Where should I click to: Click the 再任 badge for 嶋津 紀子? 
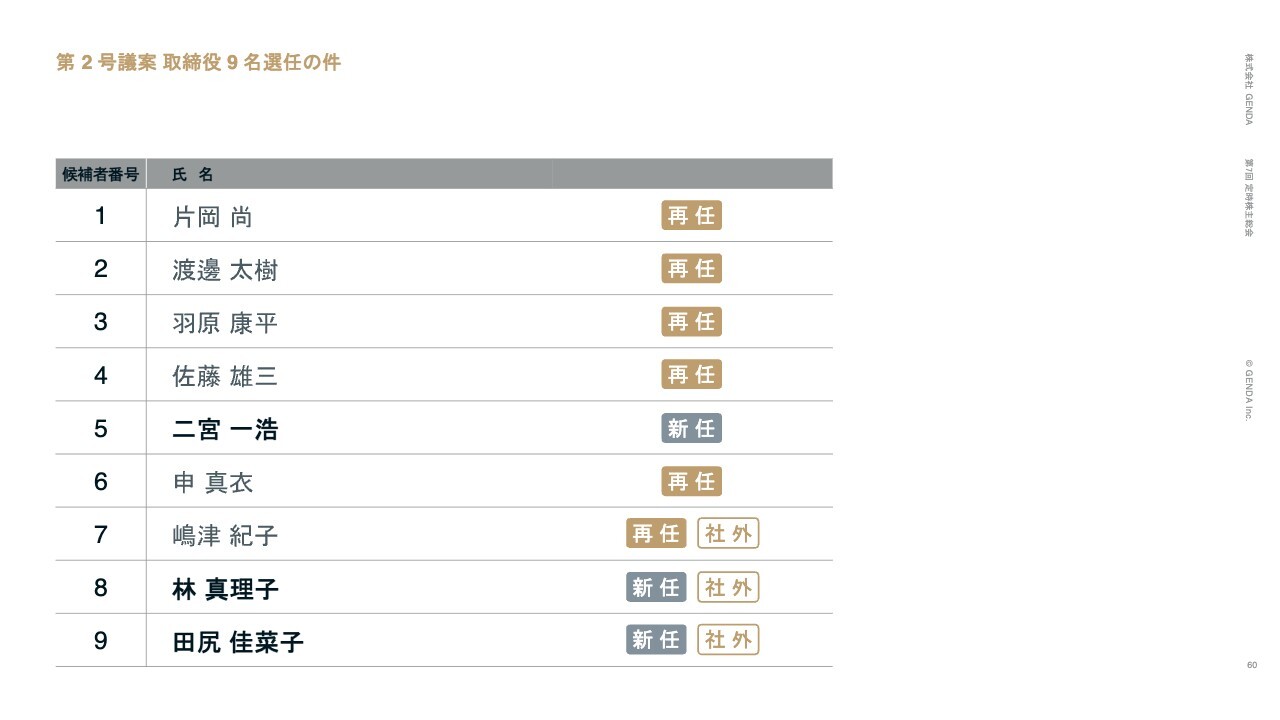[x=656, y=533]
